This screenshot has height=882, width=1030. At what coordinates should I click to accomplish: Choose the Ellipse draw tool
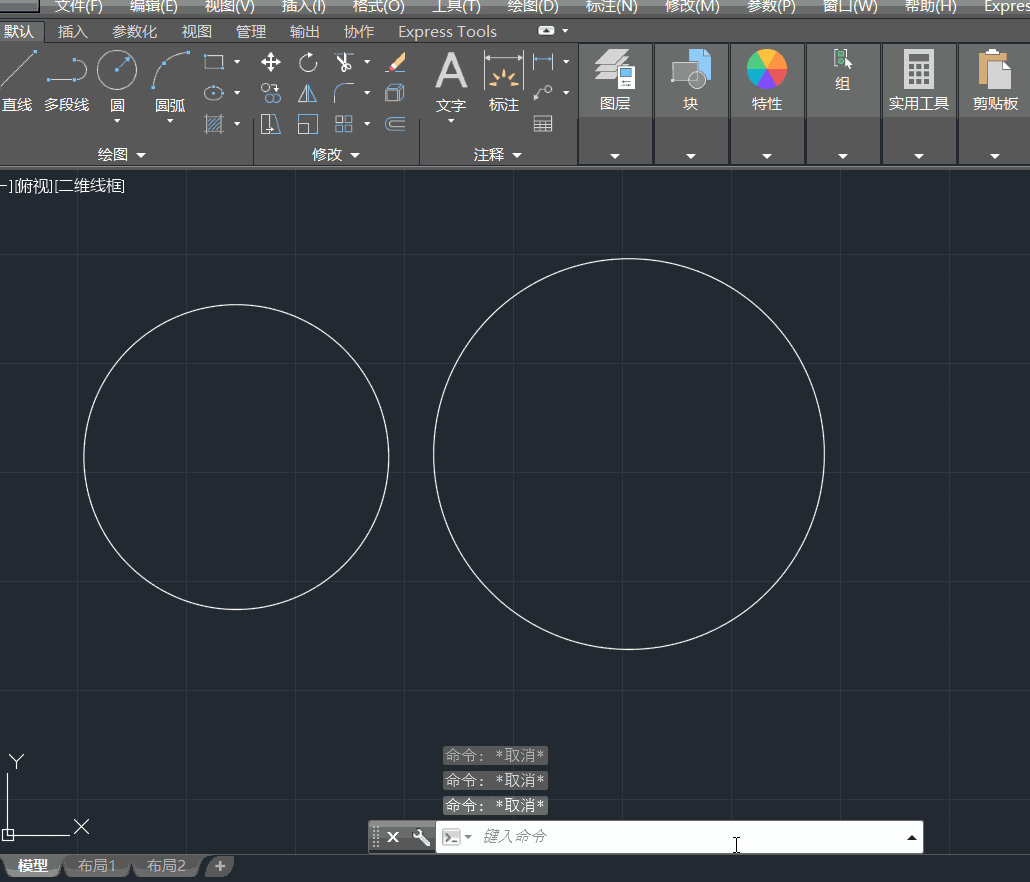pyautogui.click(x=213, y=93)
